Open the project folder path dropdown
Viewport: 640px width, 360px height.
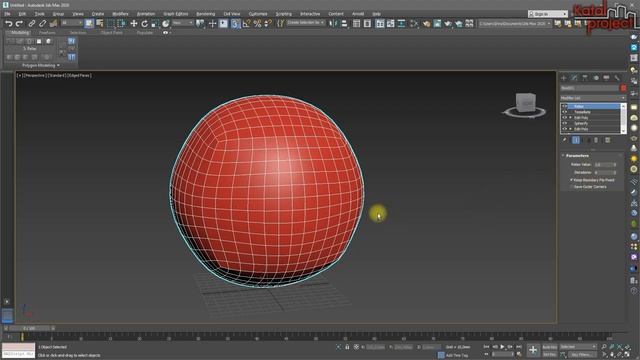click(514, 24)
